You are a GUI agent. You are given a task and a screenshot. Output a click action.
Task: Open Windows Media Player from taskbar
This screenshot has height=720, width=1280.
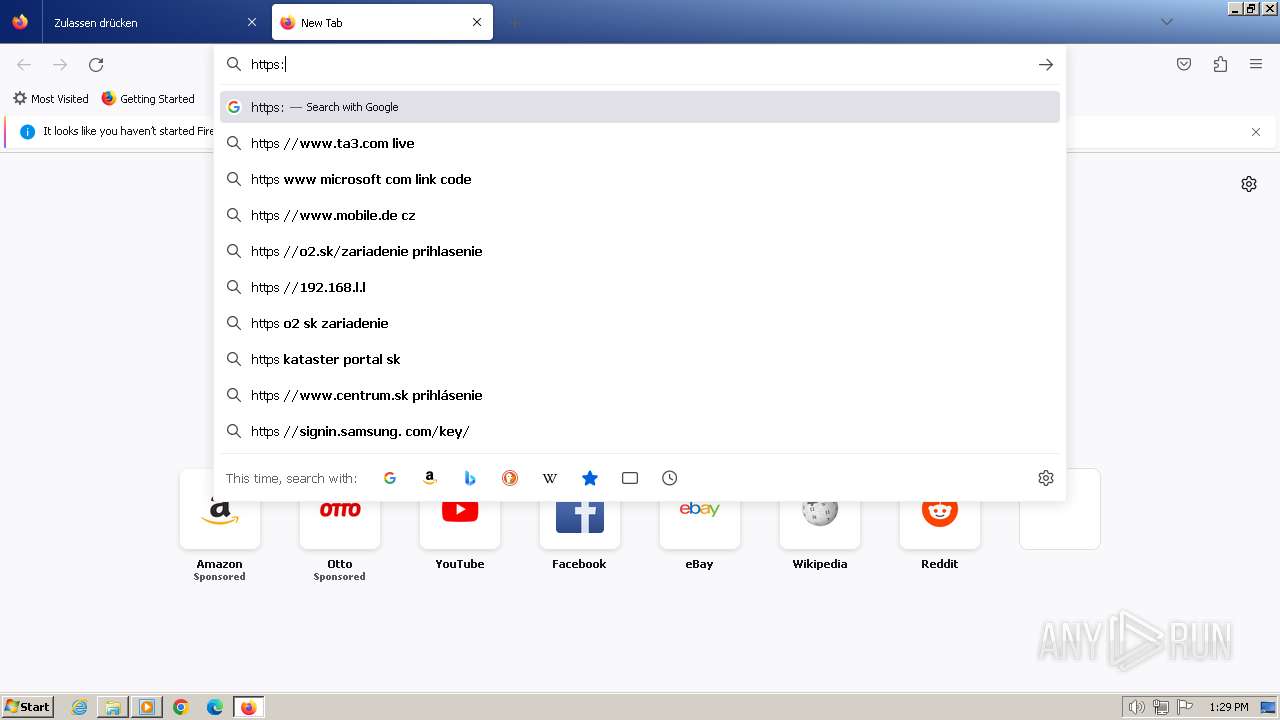147,707
